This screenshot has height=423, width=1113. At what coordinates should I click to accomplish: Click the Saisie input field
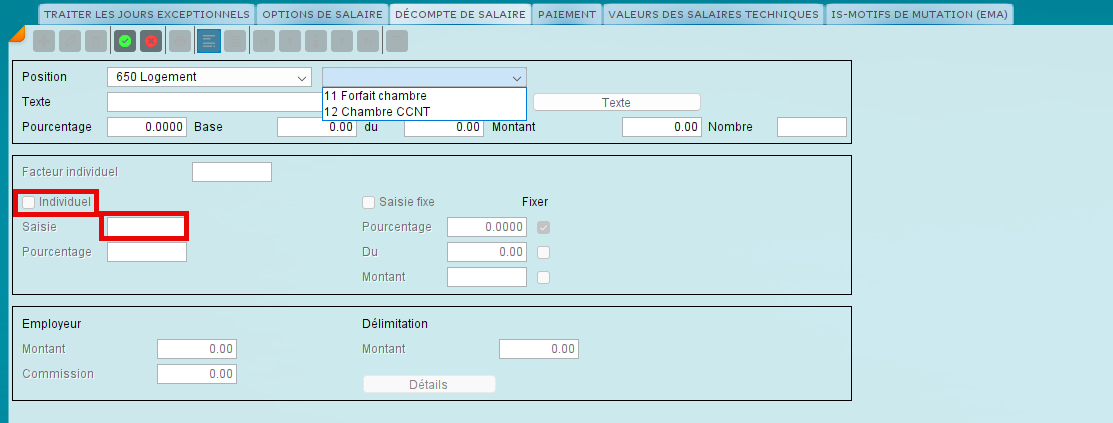coord(147,227)
